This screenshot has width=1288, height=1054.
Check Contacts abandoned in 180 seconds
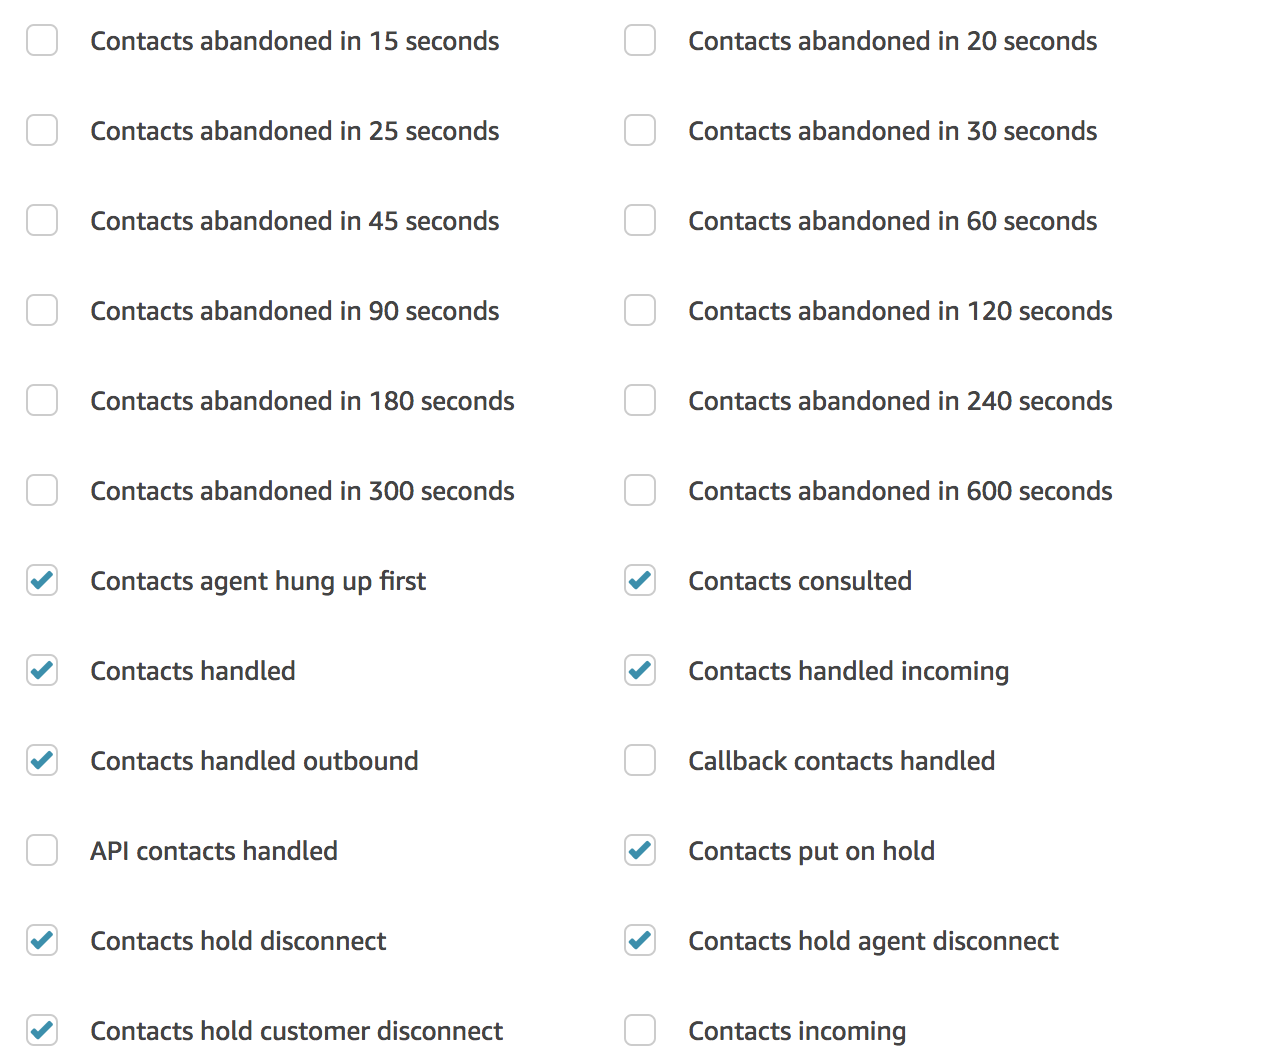(x=42, y=401)
